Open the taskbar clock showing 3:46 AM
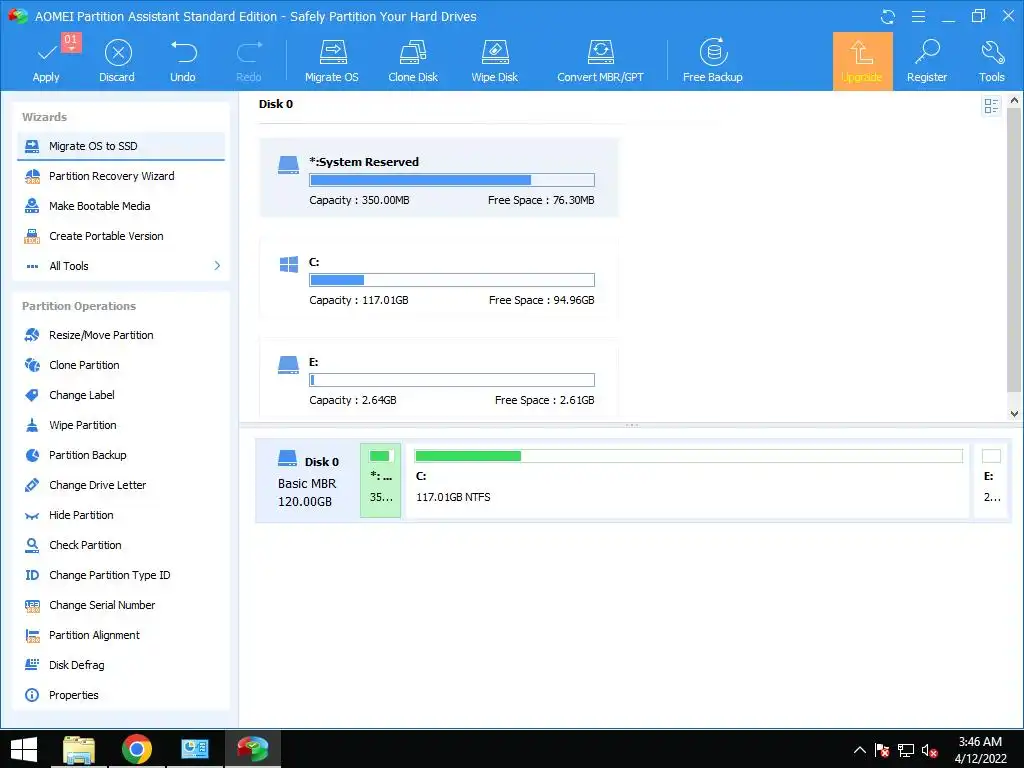This screenshot has width=1024, height=768. 980,750
